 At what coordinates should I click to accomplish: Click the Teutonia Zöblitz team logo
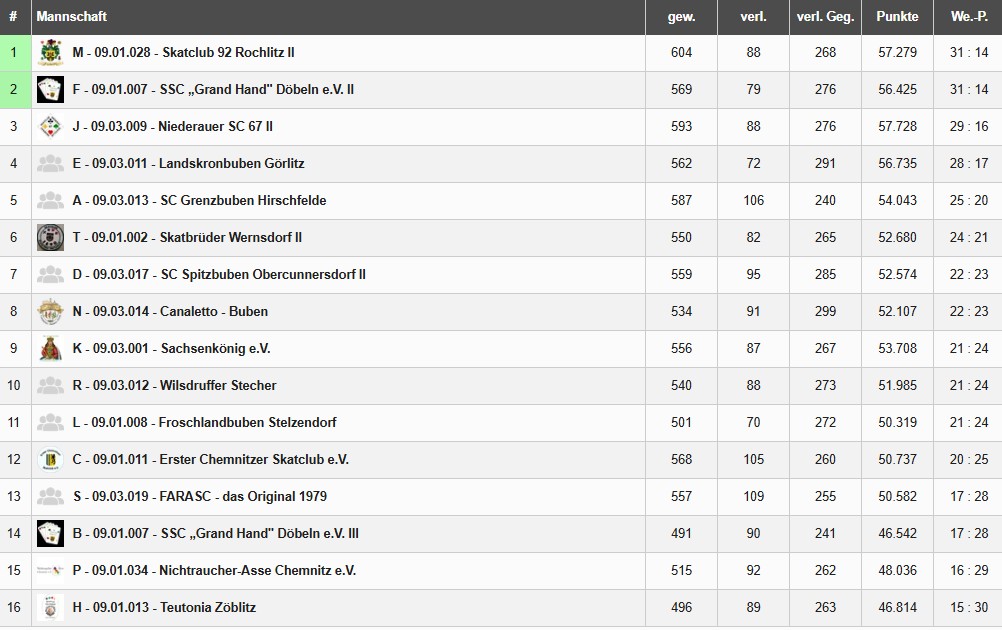tap(50, 607)
